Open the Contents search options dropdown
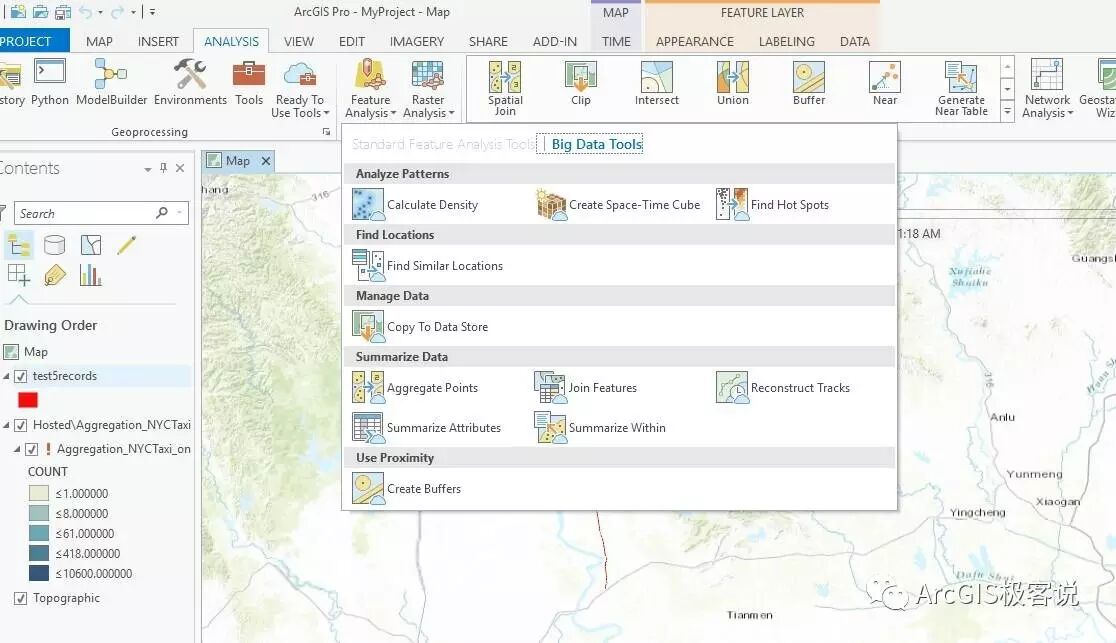Screen dimensions: 1116x643 click(x=180, y=213)
